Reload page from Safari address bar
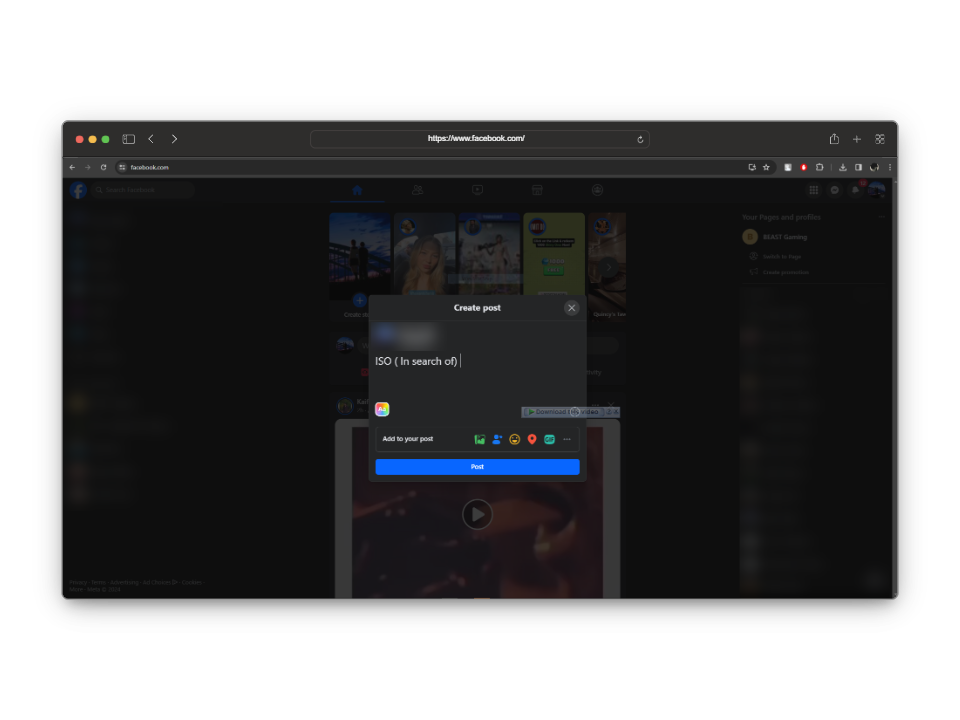960x720 pixels. point(640,139)
